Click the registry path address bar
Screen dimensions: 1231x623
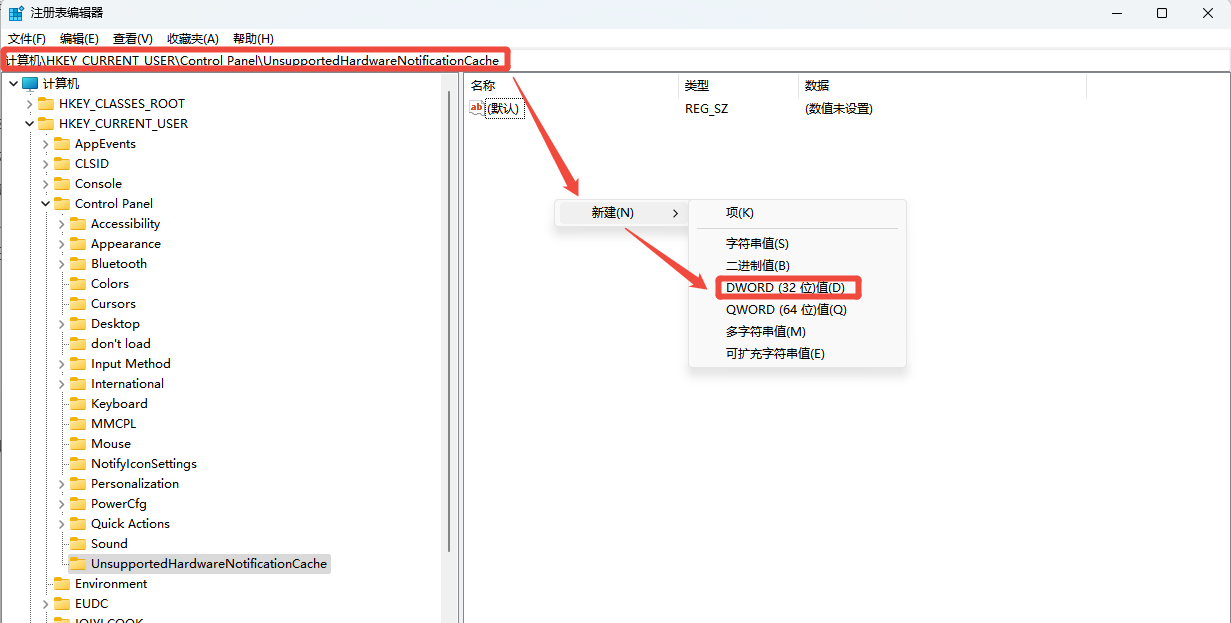(700, 61)
